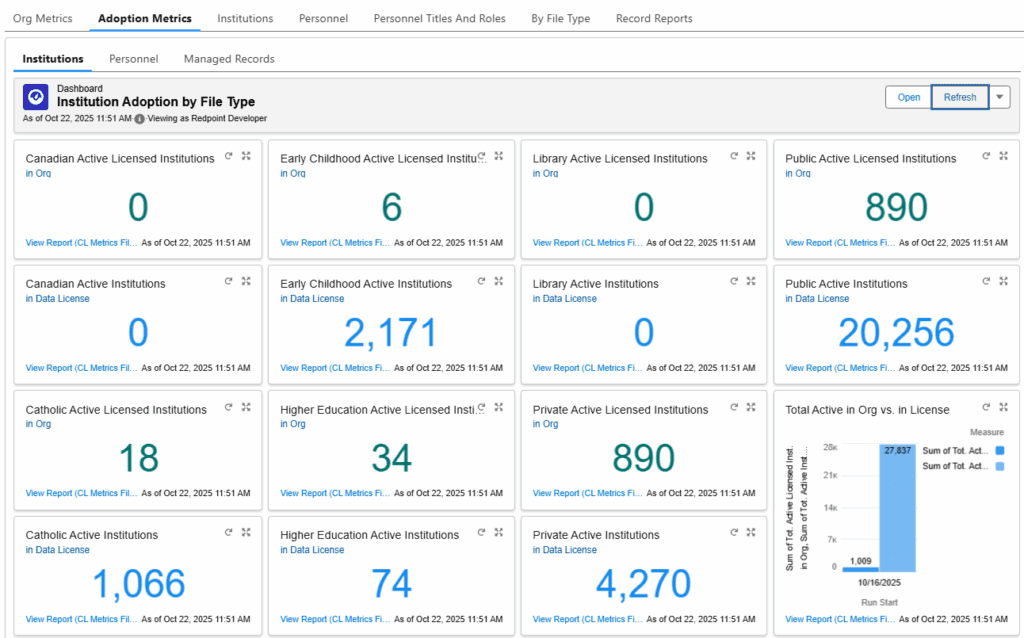This screenshot has height=638, width=1024.
Task: Expand the Private Active Institutions card
Action: 750,532
